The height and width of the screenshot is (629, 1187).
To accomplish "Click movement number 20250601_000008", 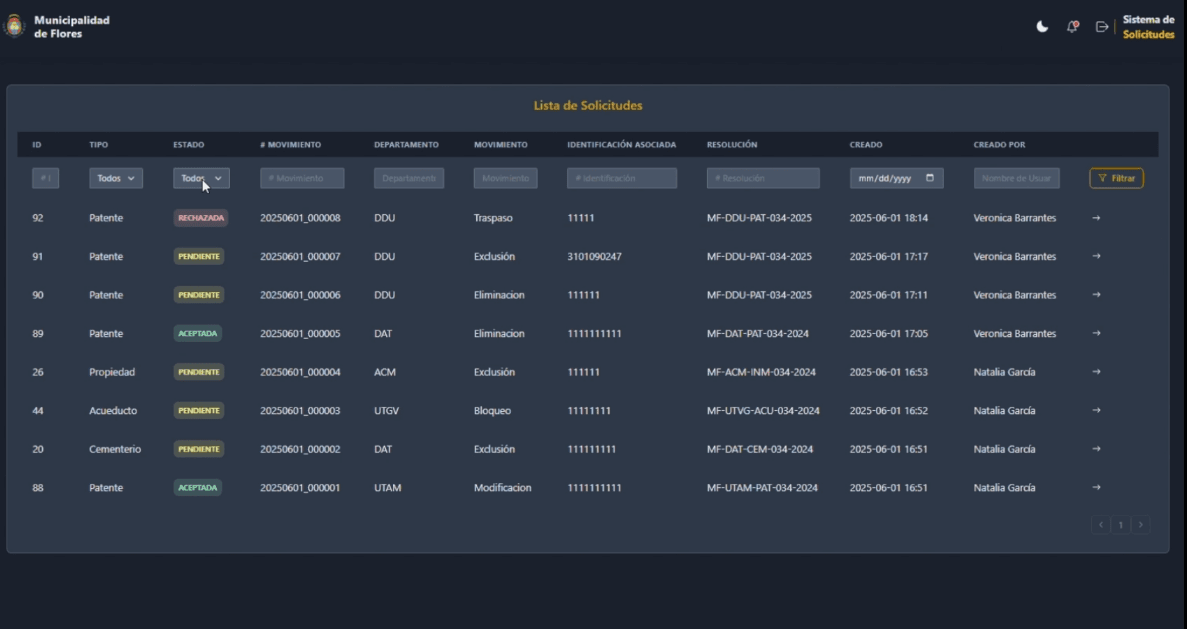I will (300, 218).
